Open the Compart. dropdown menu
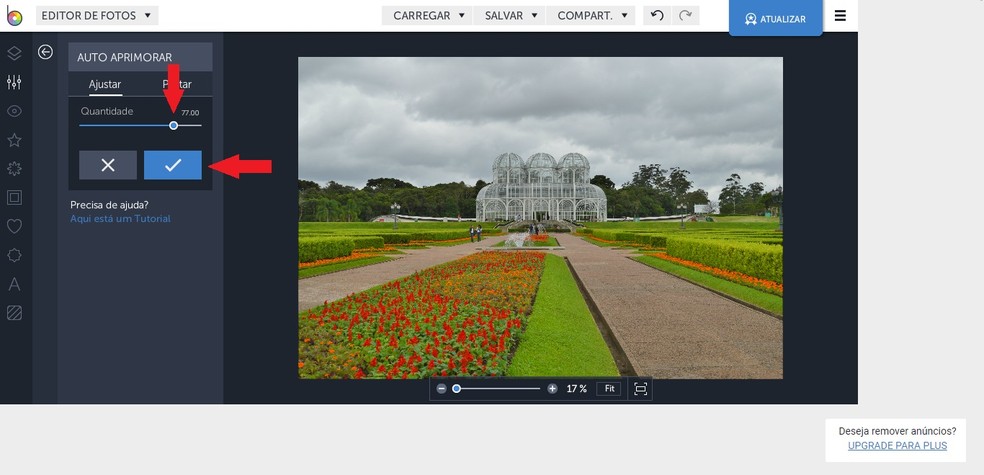The width and height of the screenshot is (984, 475). pos(591,16)
